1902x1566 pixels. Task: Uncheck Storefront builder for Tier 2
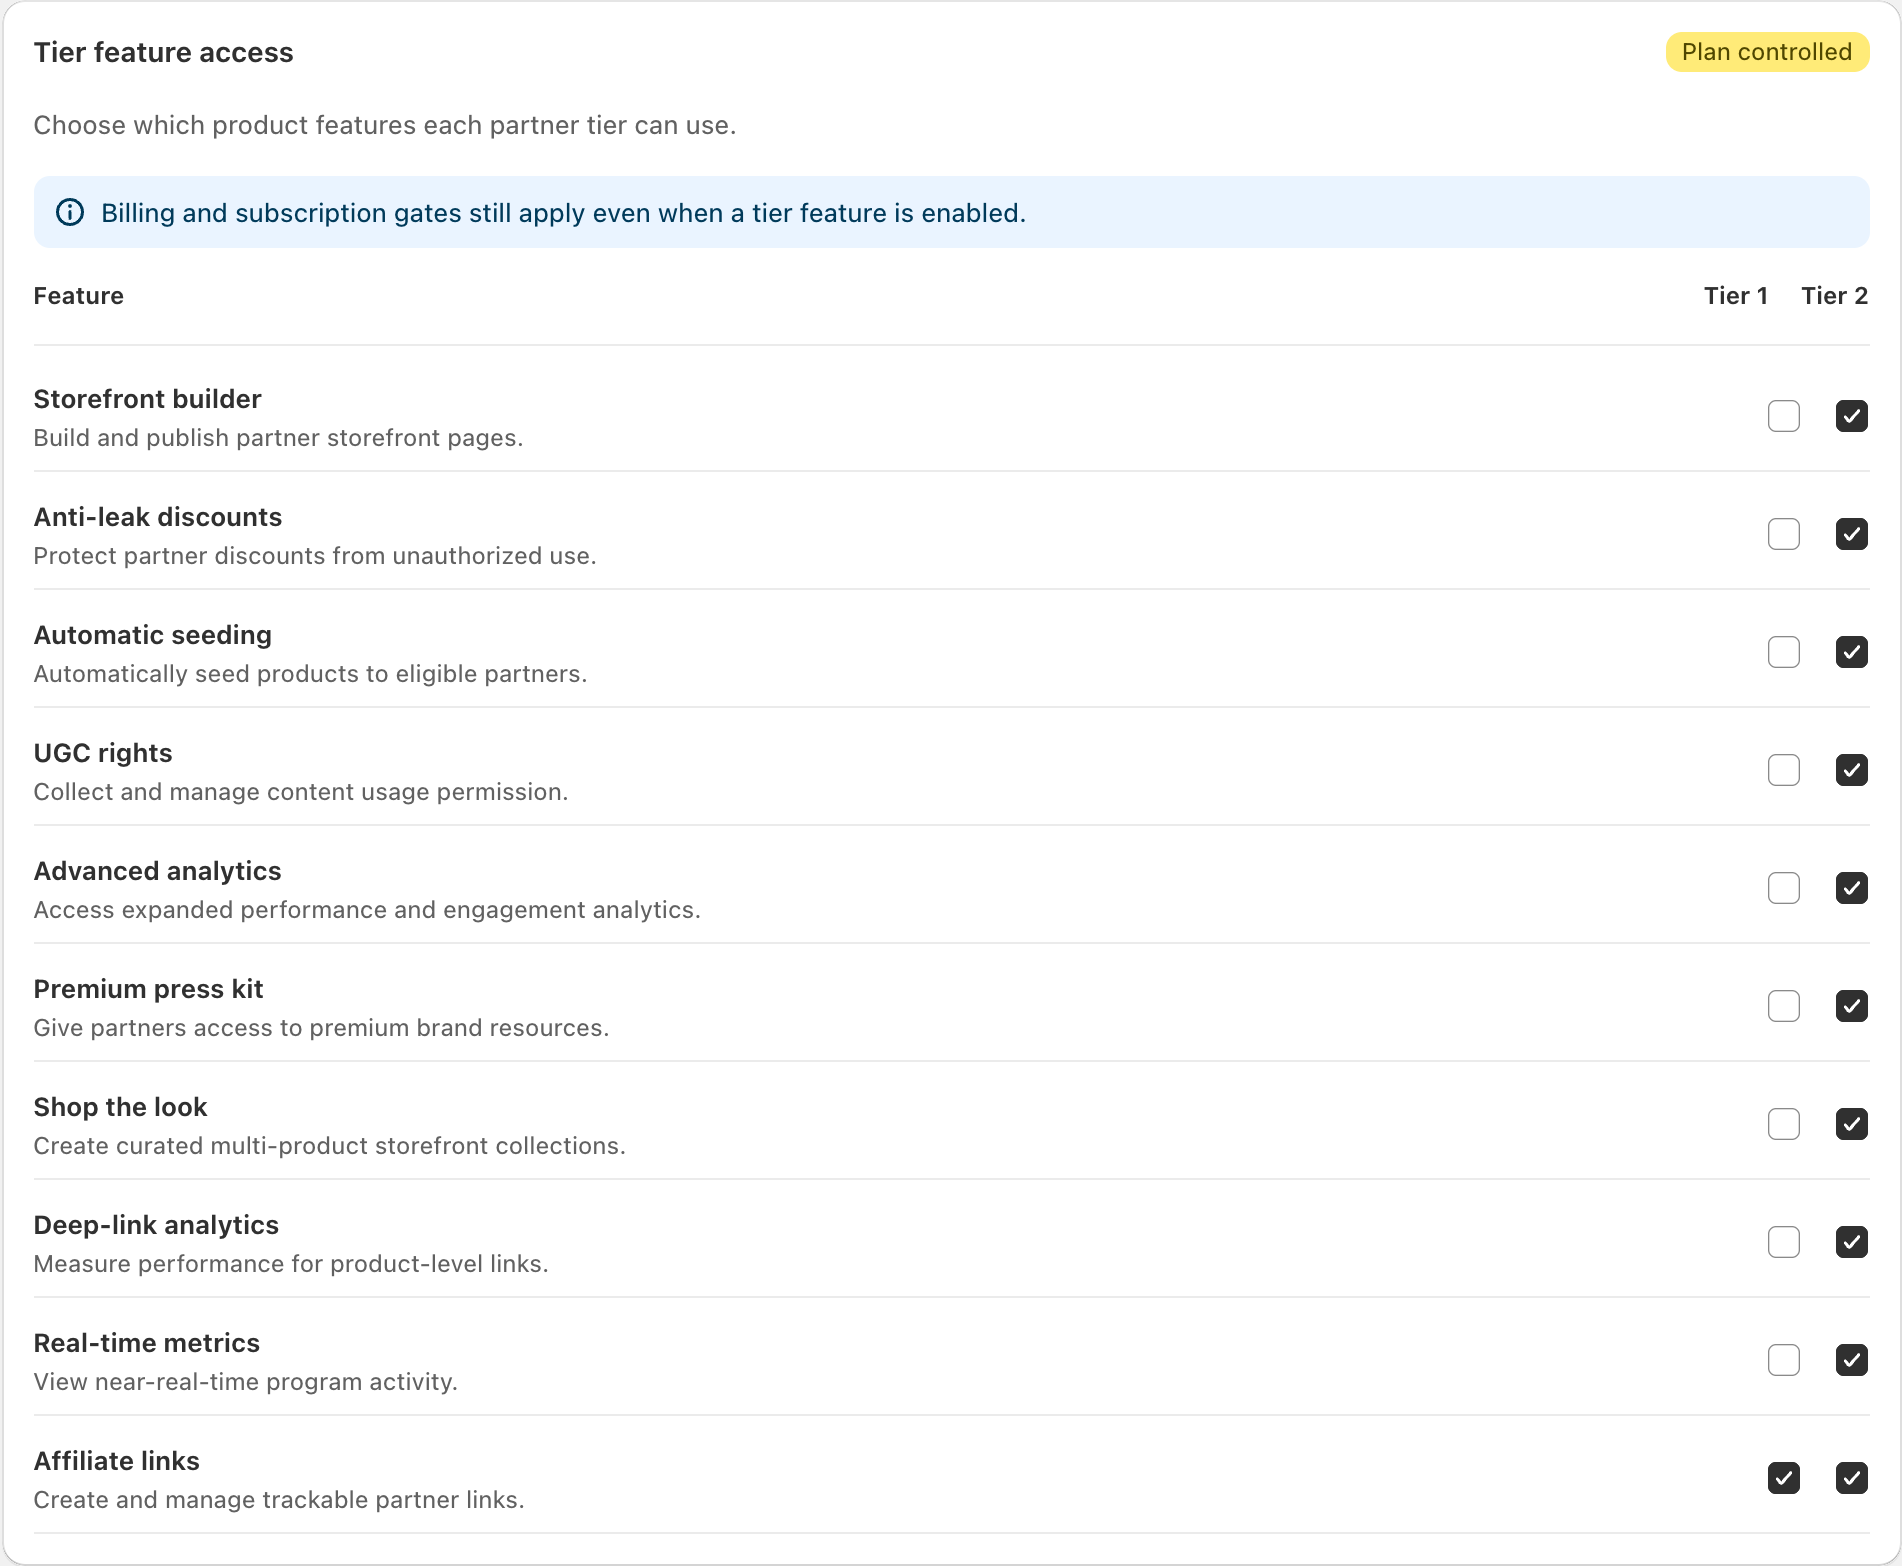tap(1852, 416)
